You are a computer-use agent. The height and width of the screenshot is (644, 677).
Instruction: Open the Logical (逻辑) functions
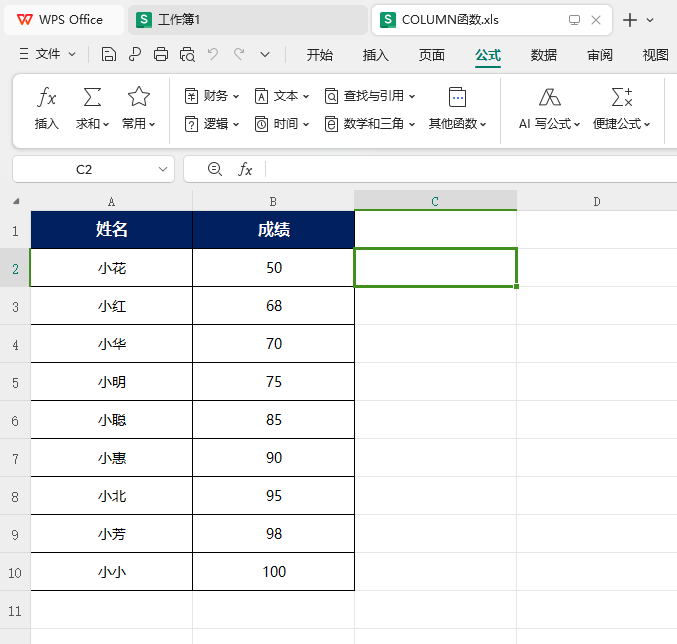click(x=212, y=124)
